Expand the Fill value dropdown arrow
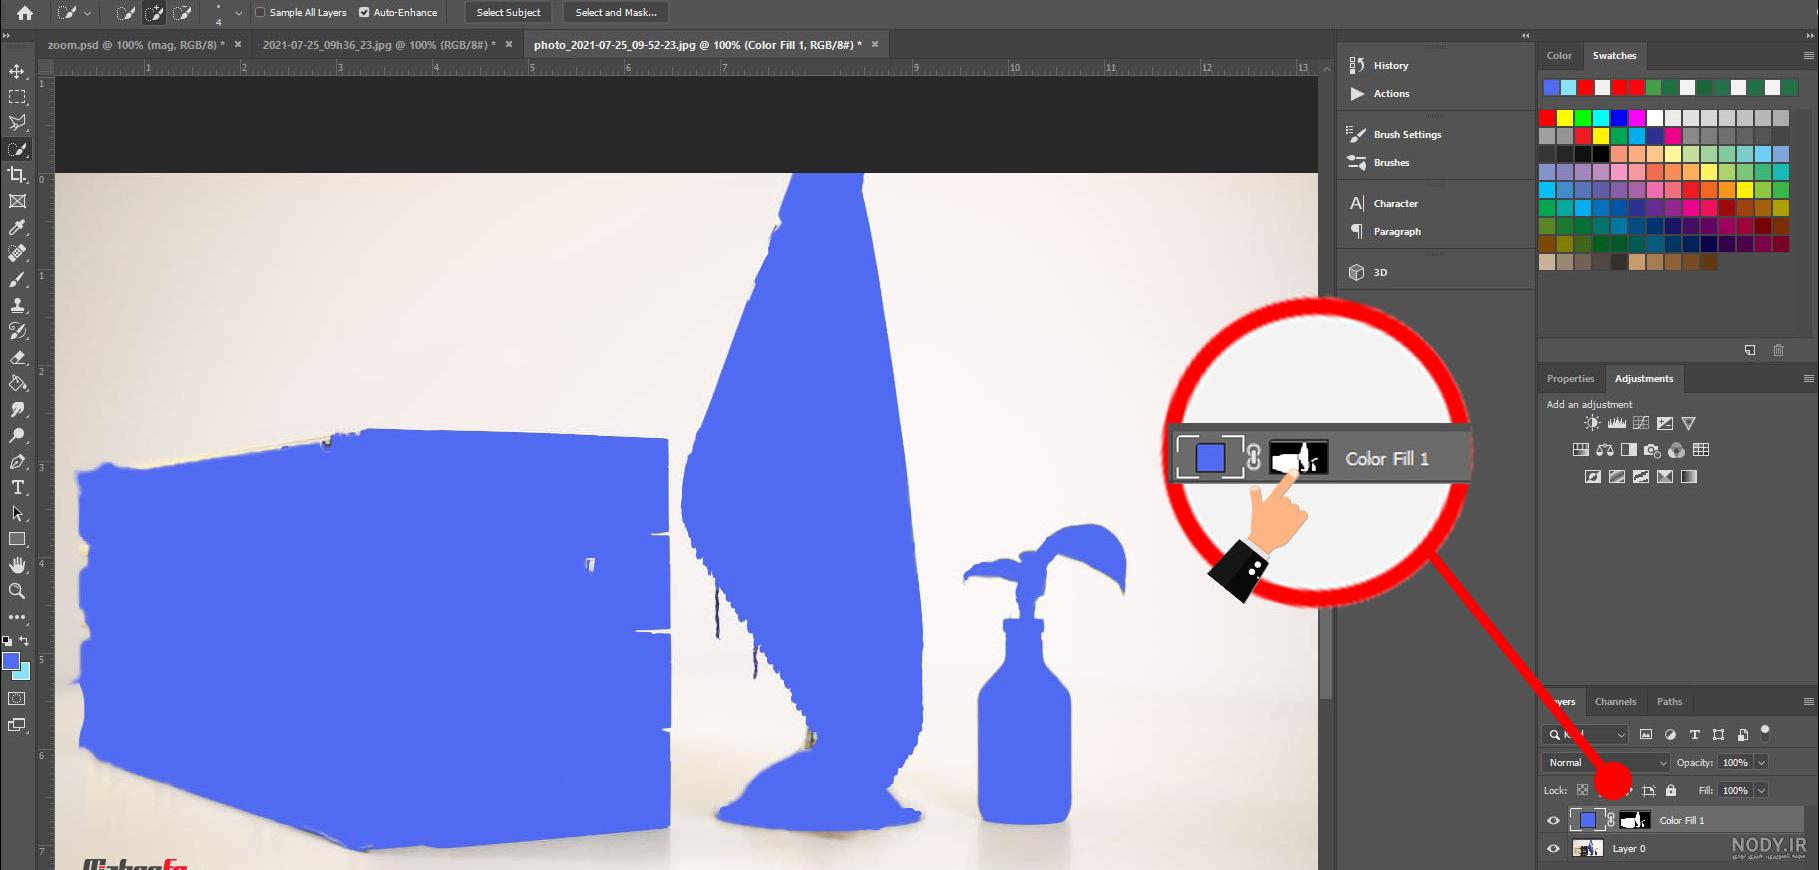The width and height of the screenshot is (1819, 870). [x=1761, y=790]
